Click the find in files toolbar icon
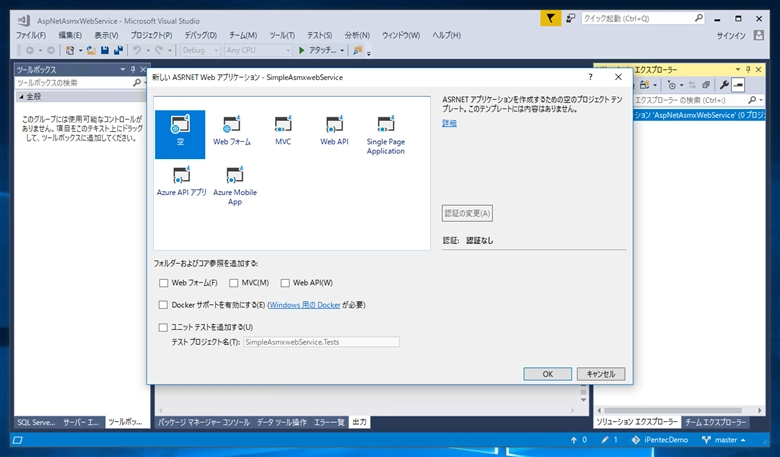This screenshot has height=457, width=780. click(357, 50)
